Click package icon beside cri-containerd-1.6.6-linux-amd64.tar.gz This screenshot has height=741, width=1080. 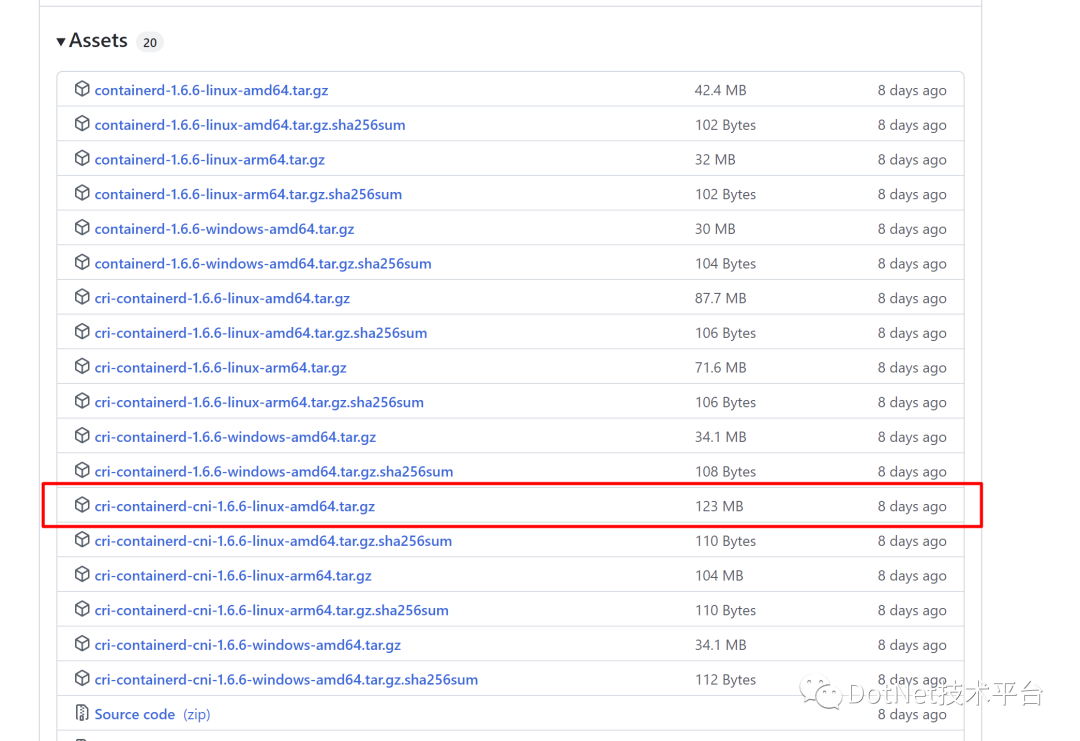82,297
